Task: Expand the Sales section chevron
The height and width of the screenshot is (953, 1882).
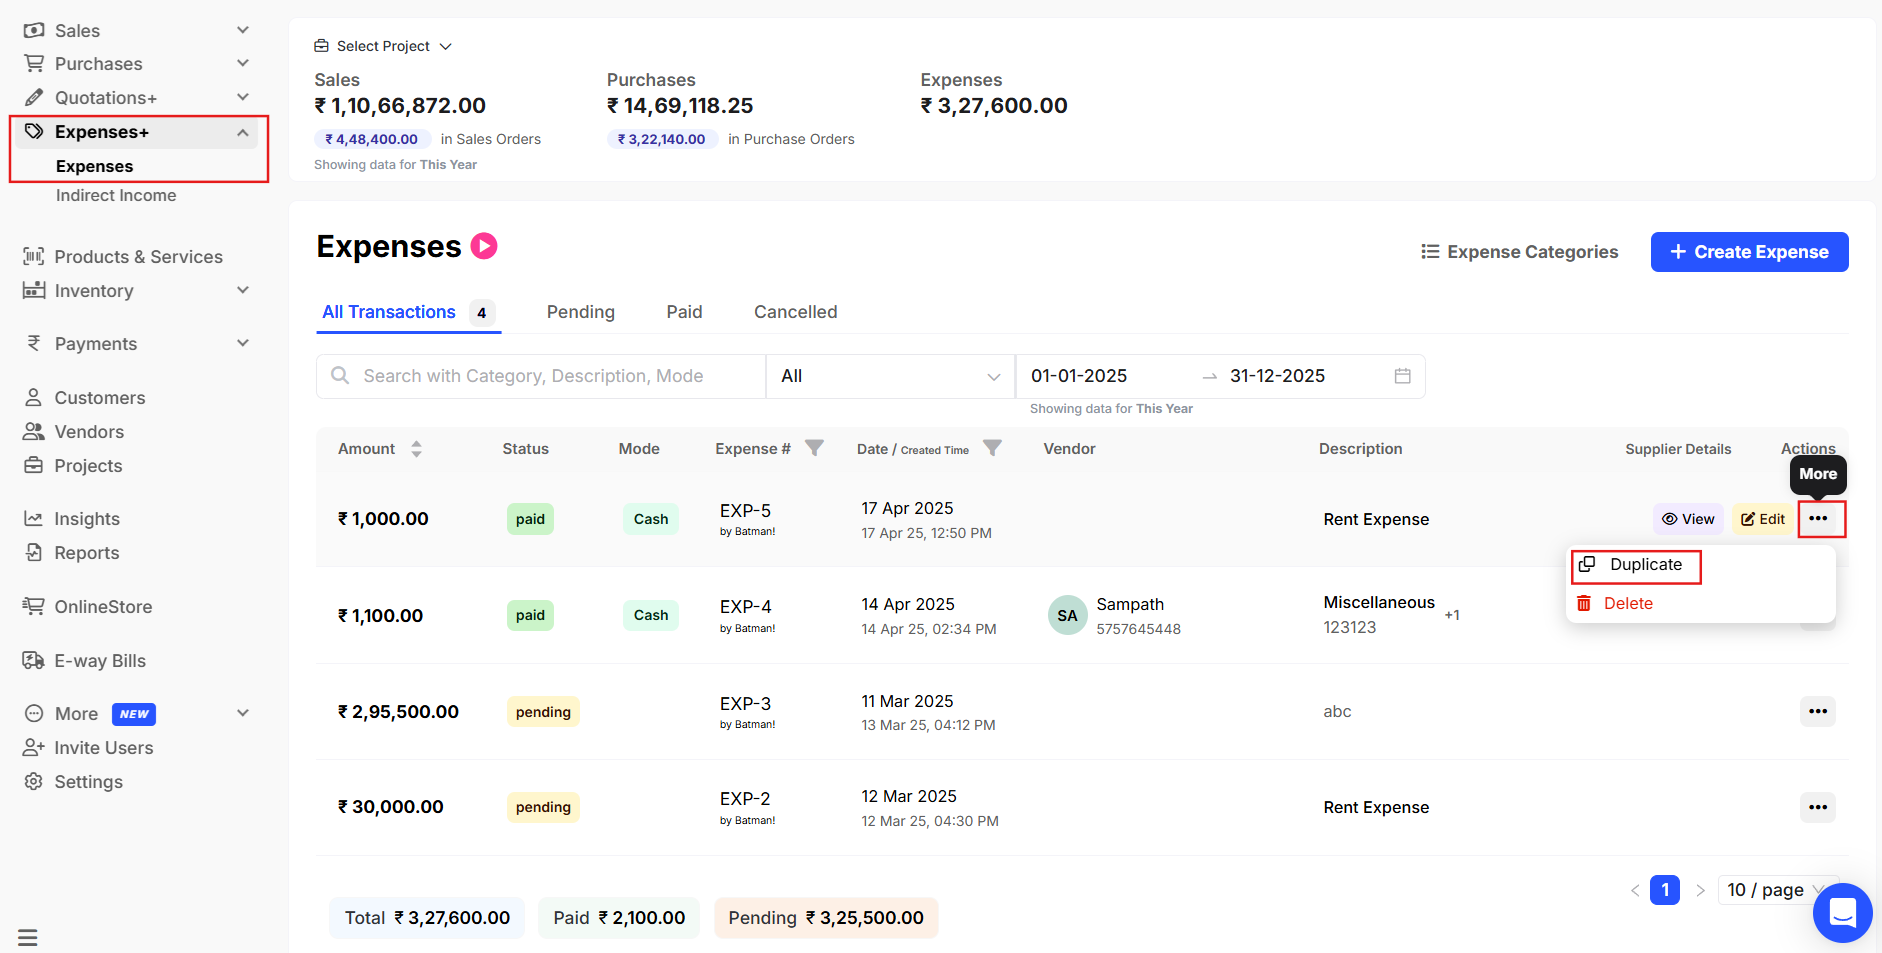Action: tap(243, 30)
